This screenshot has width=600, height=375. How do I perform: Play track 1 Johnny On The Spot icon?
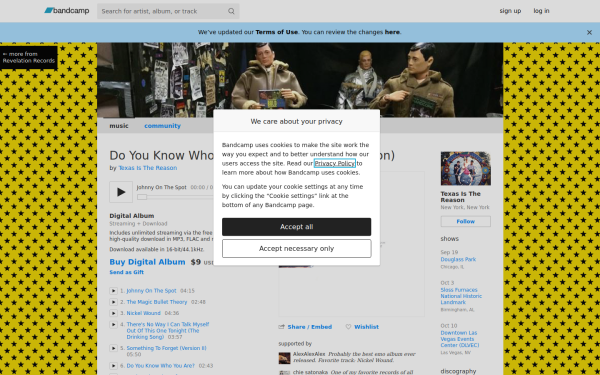pos(113,291)
